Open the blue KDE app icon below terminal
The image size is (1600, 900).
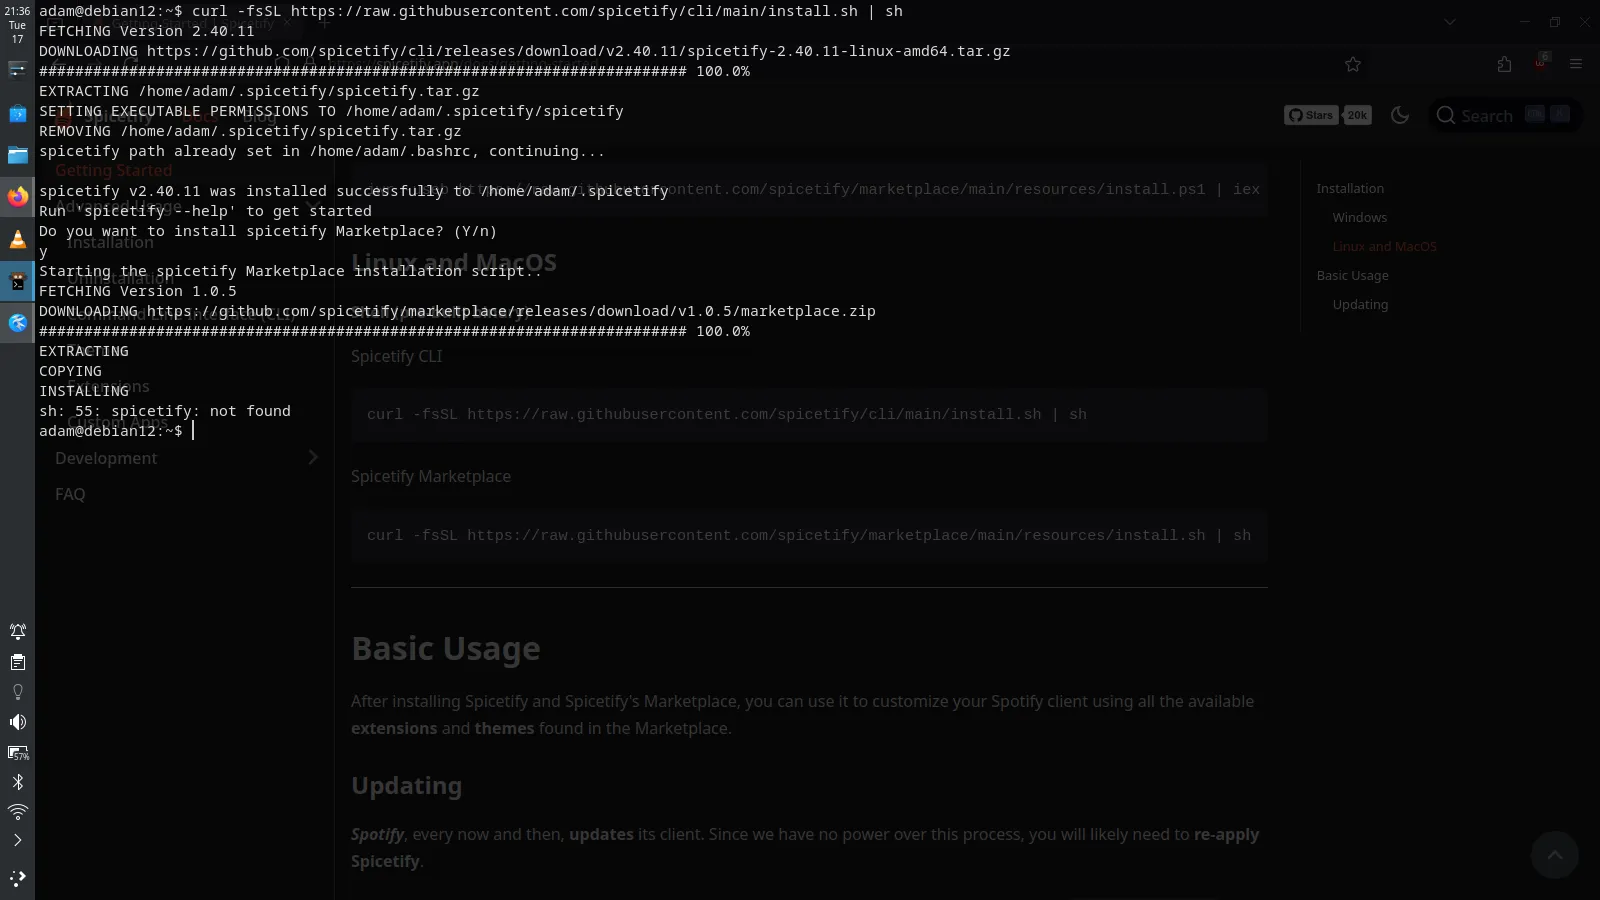click(18, 322)
